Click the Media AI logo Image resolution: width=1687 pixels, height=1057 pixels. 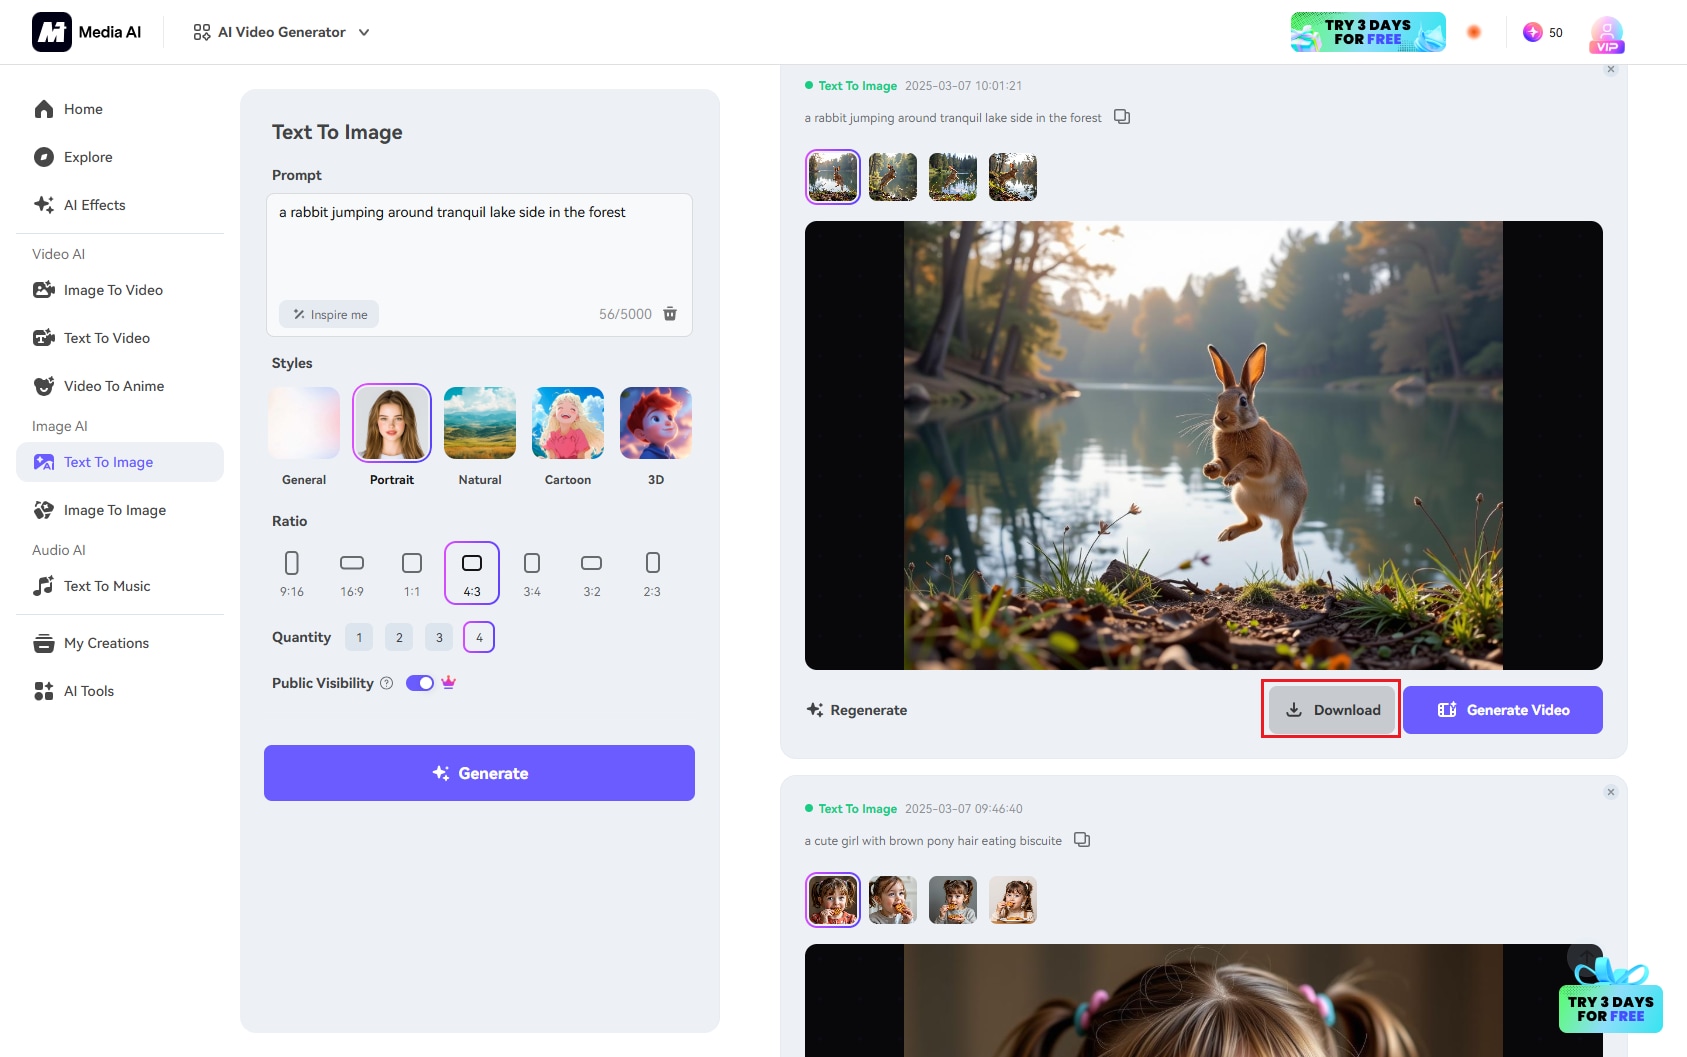87,32
